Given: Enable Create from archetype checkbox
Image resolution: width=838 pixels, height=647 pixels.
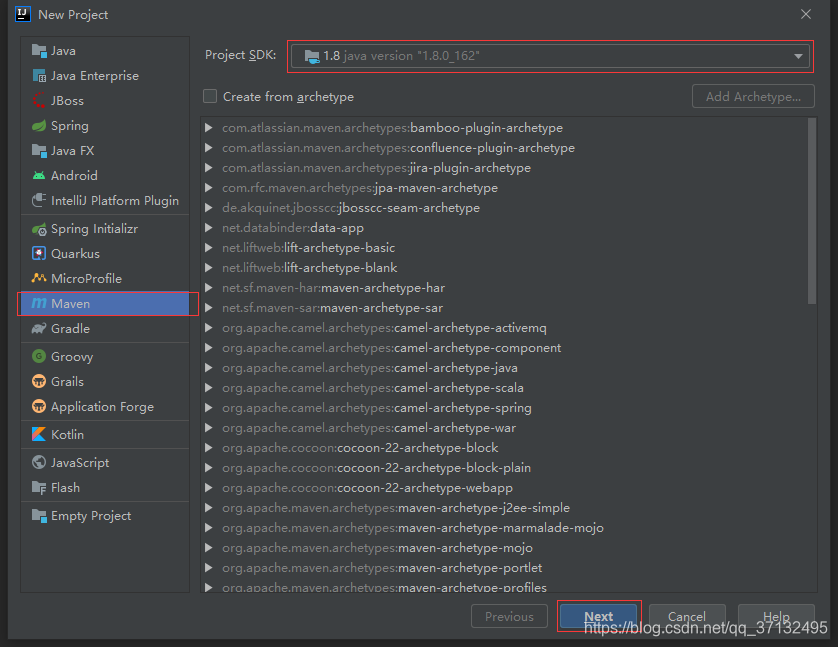Looking at the screenshot, I should 210,96.
